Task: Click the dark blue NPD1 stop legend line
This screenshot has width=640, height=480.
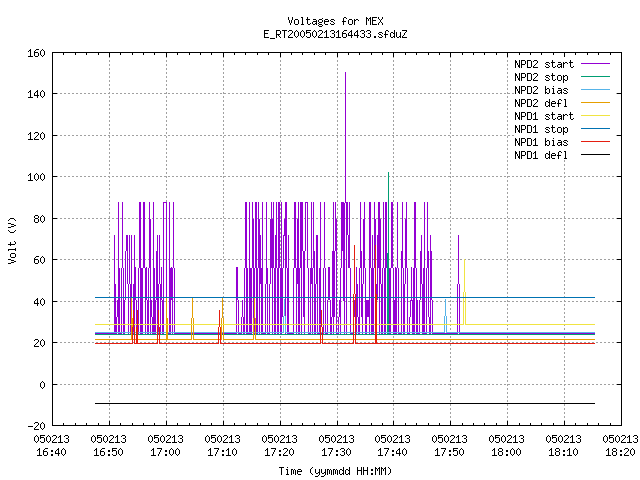Action: click(x=596, y=129)
